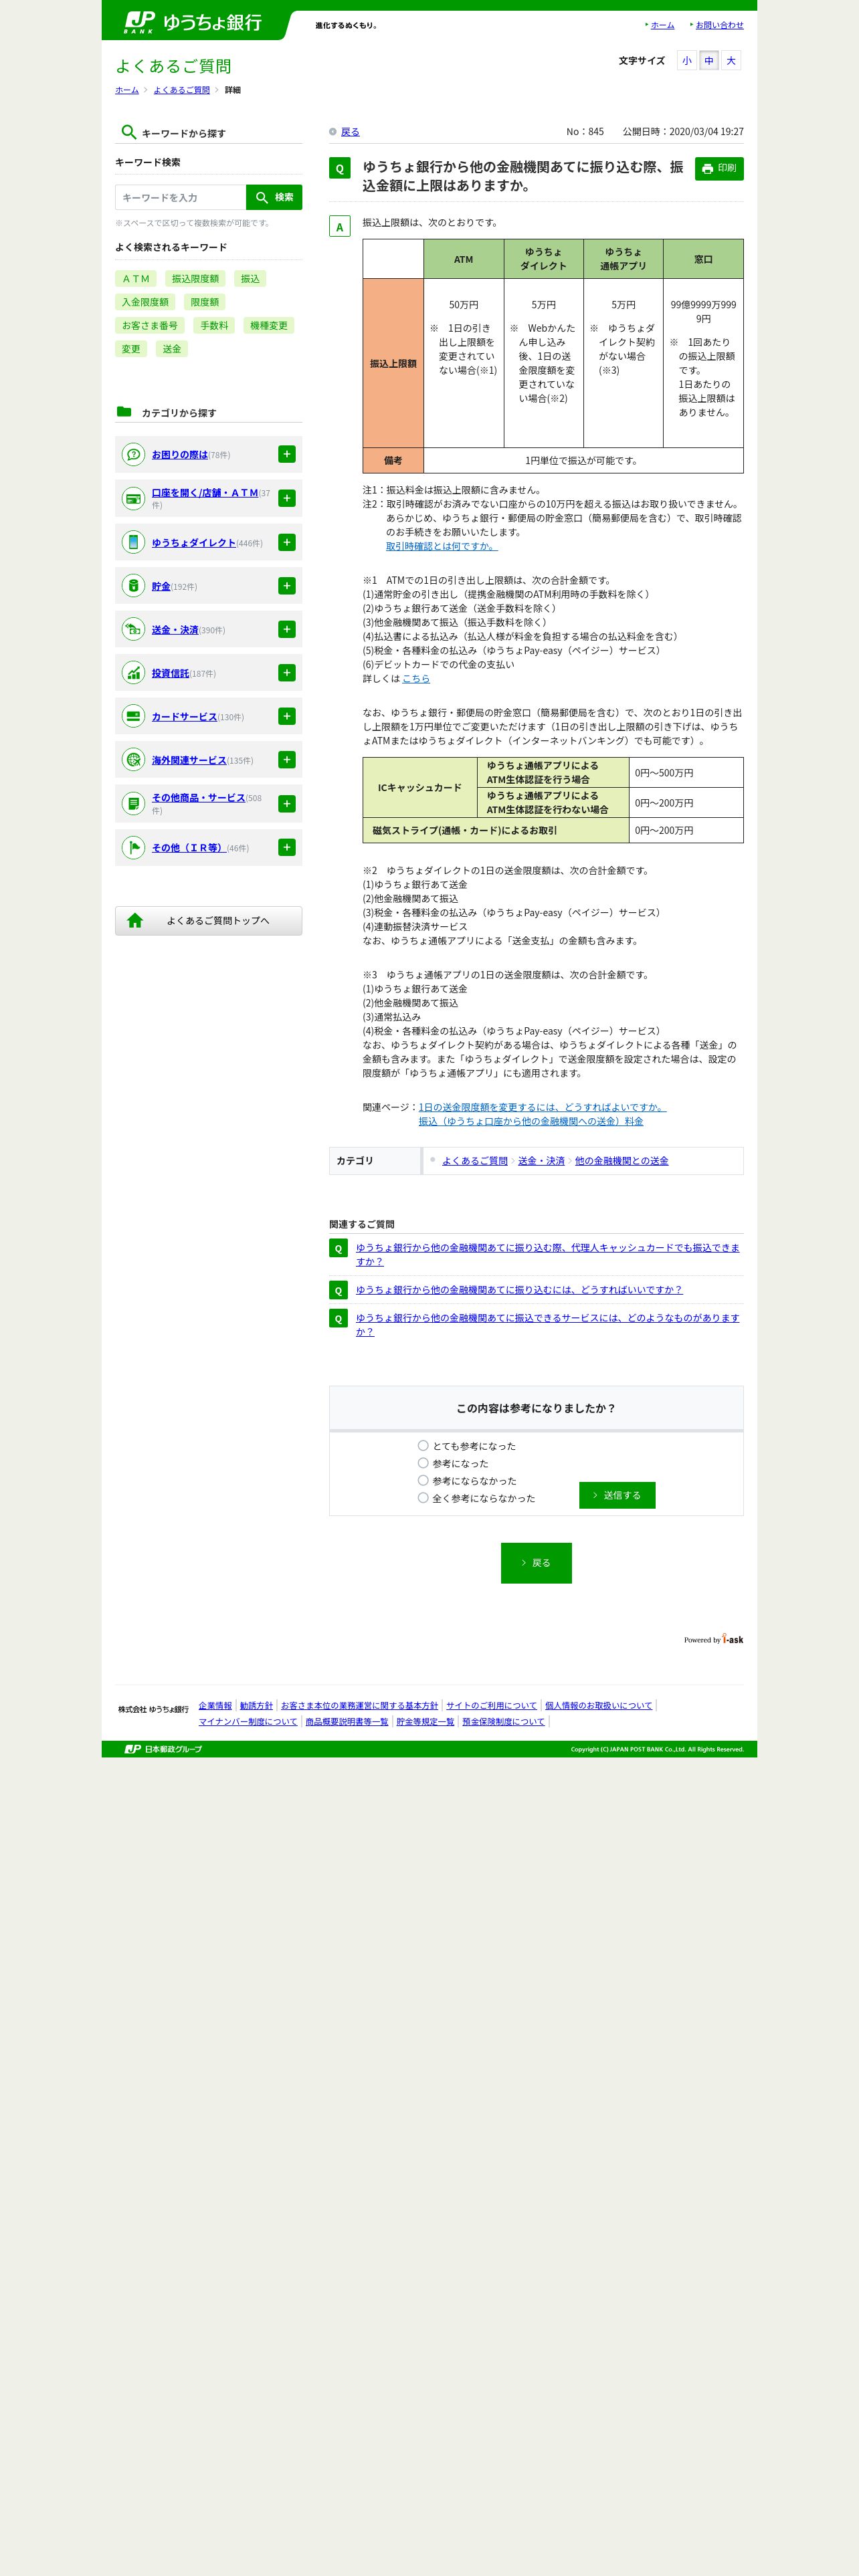Click the 貯金 category icon

tap(133, 586)
